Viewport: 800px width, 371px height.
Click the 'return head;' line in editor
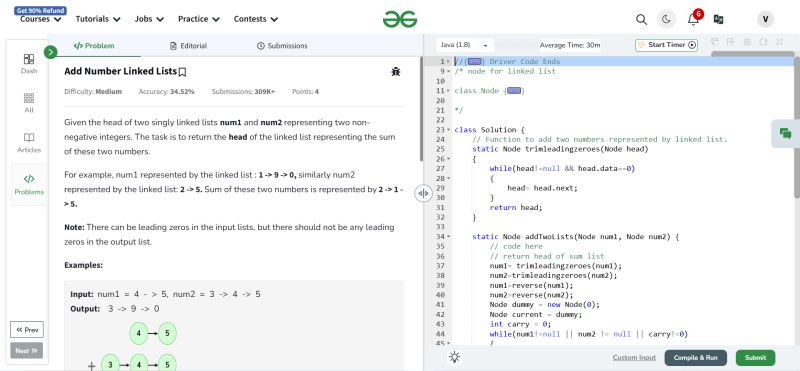pyautogui.click(x=516, y=208)
